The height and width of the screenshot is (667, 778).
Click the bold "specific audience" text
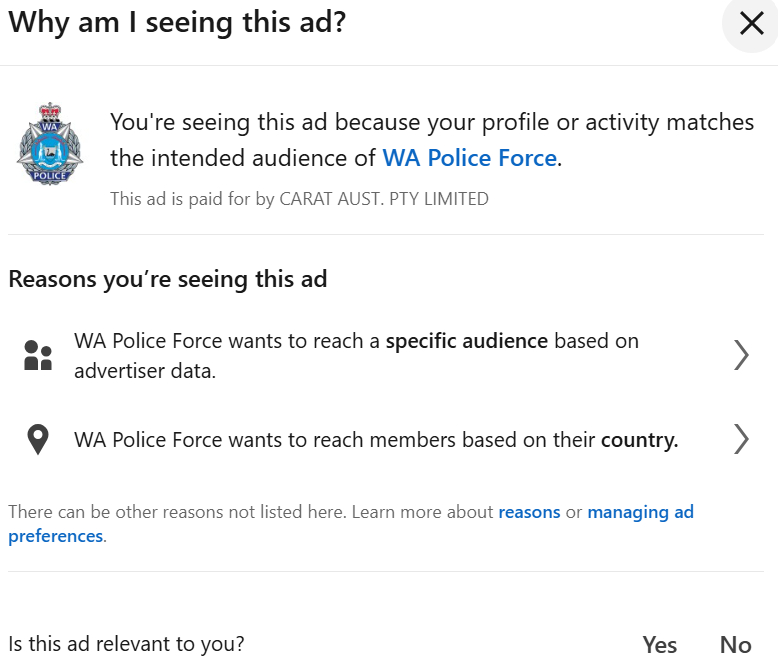click(466, 341)
